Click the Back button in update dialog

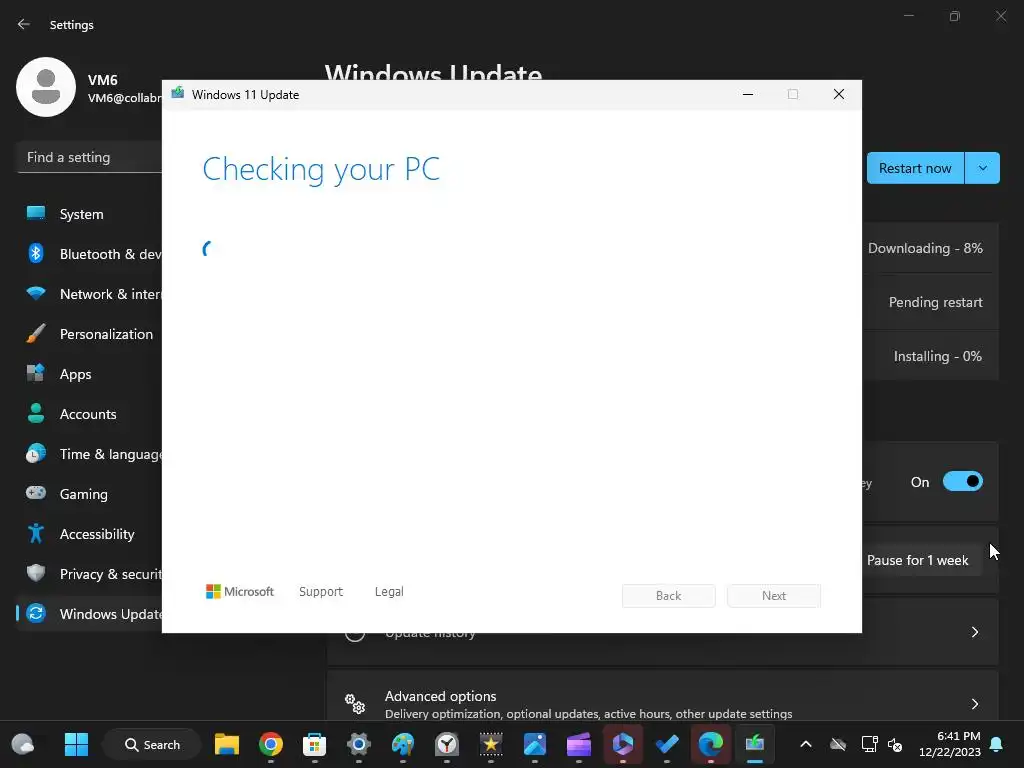669,596
